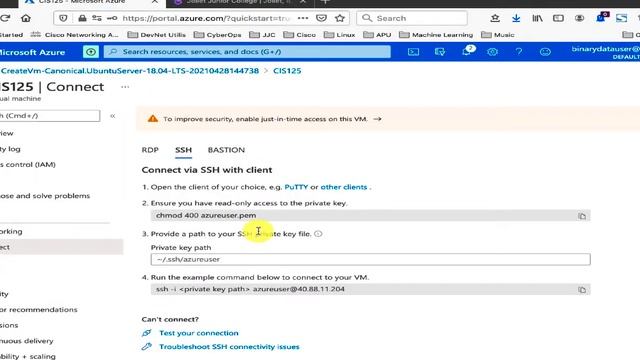This screenshot has height=360, width=640.
Task: Open Azure feedback smiley
Action: click(x=545, y=52)
